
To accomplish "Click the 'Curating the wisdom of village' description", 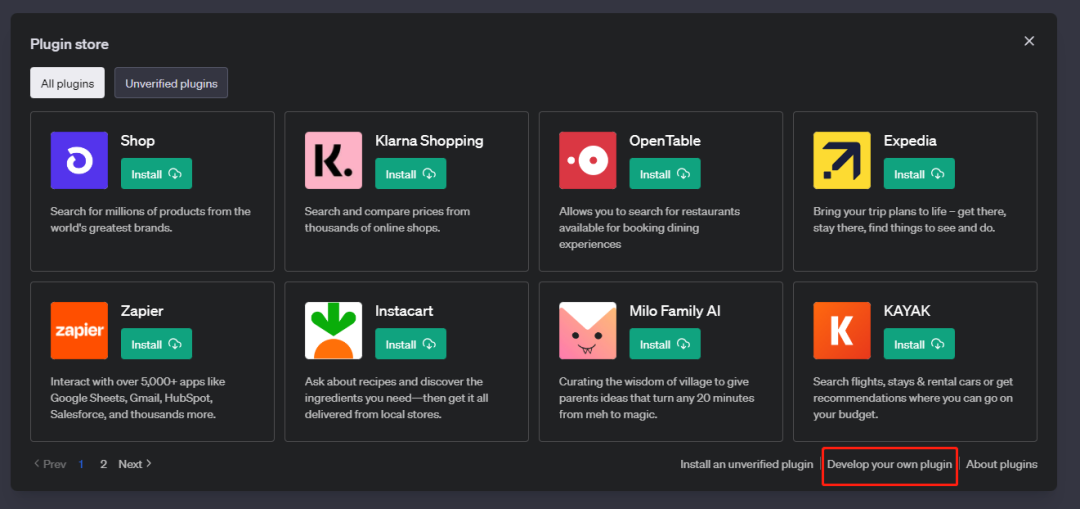I will [x=656, y=397].
